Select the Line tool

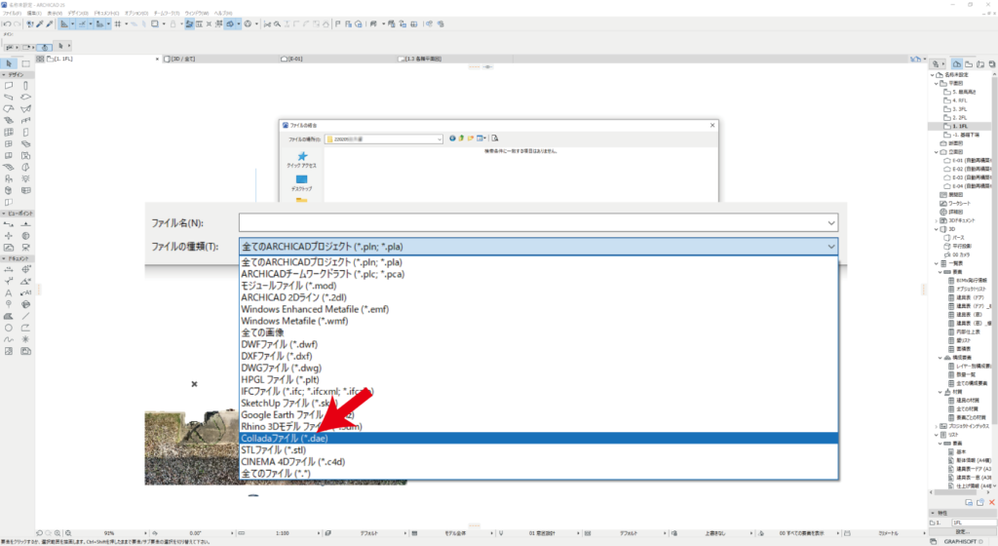click(x=25, y=316)
